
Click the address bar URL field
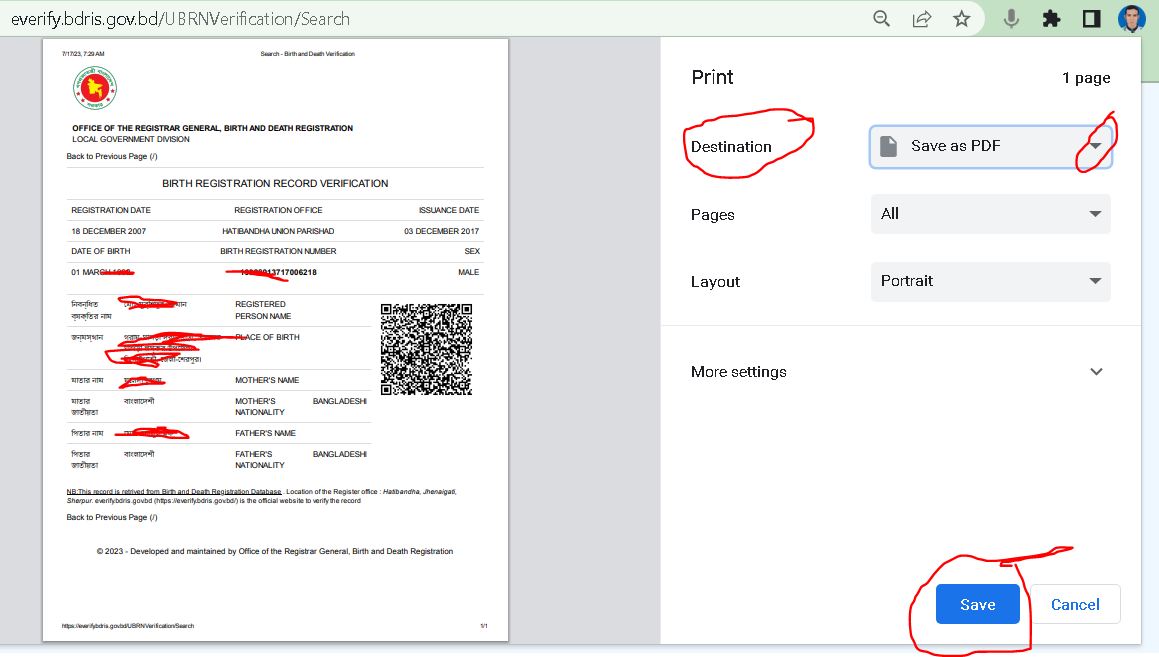tap(400, 19)
